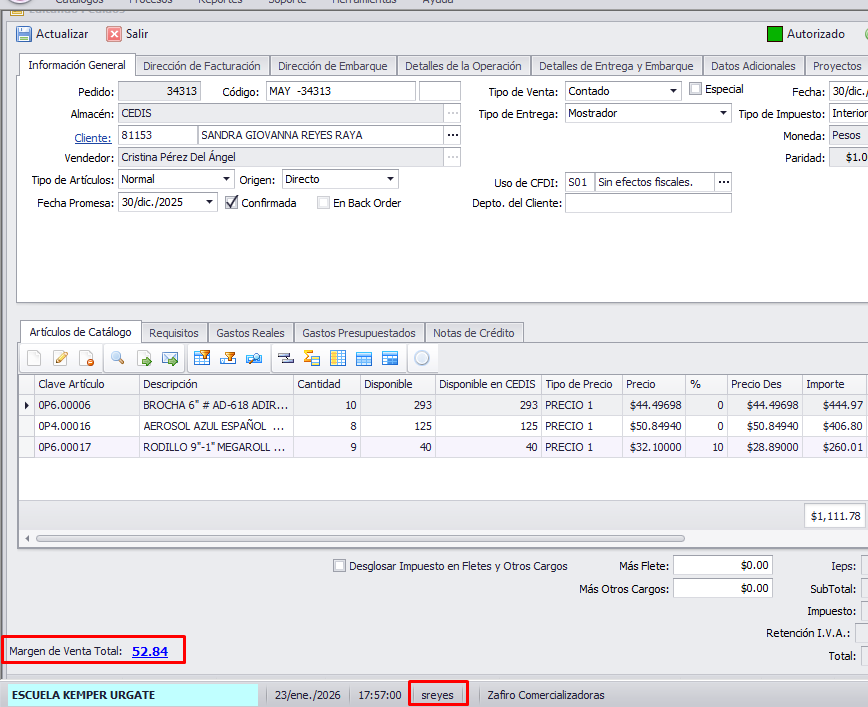Screen dimensions: 868x707
Task: Click the 52.84 sales margin link
Action: (150, 651)
